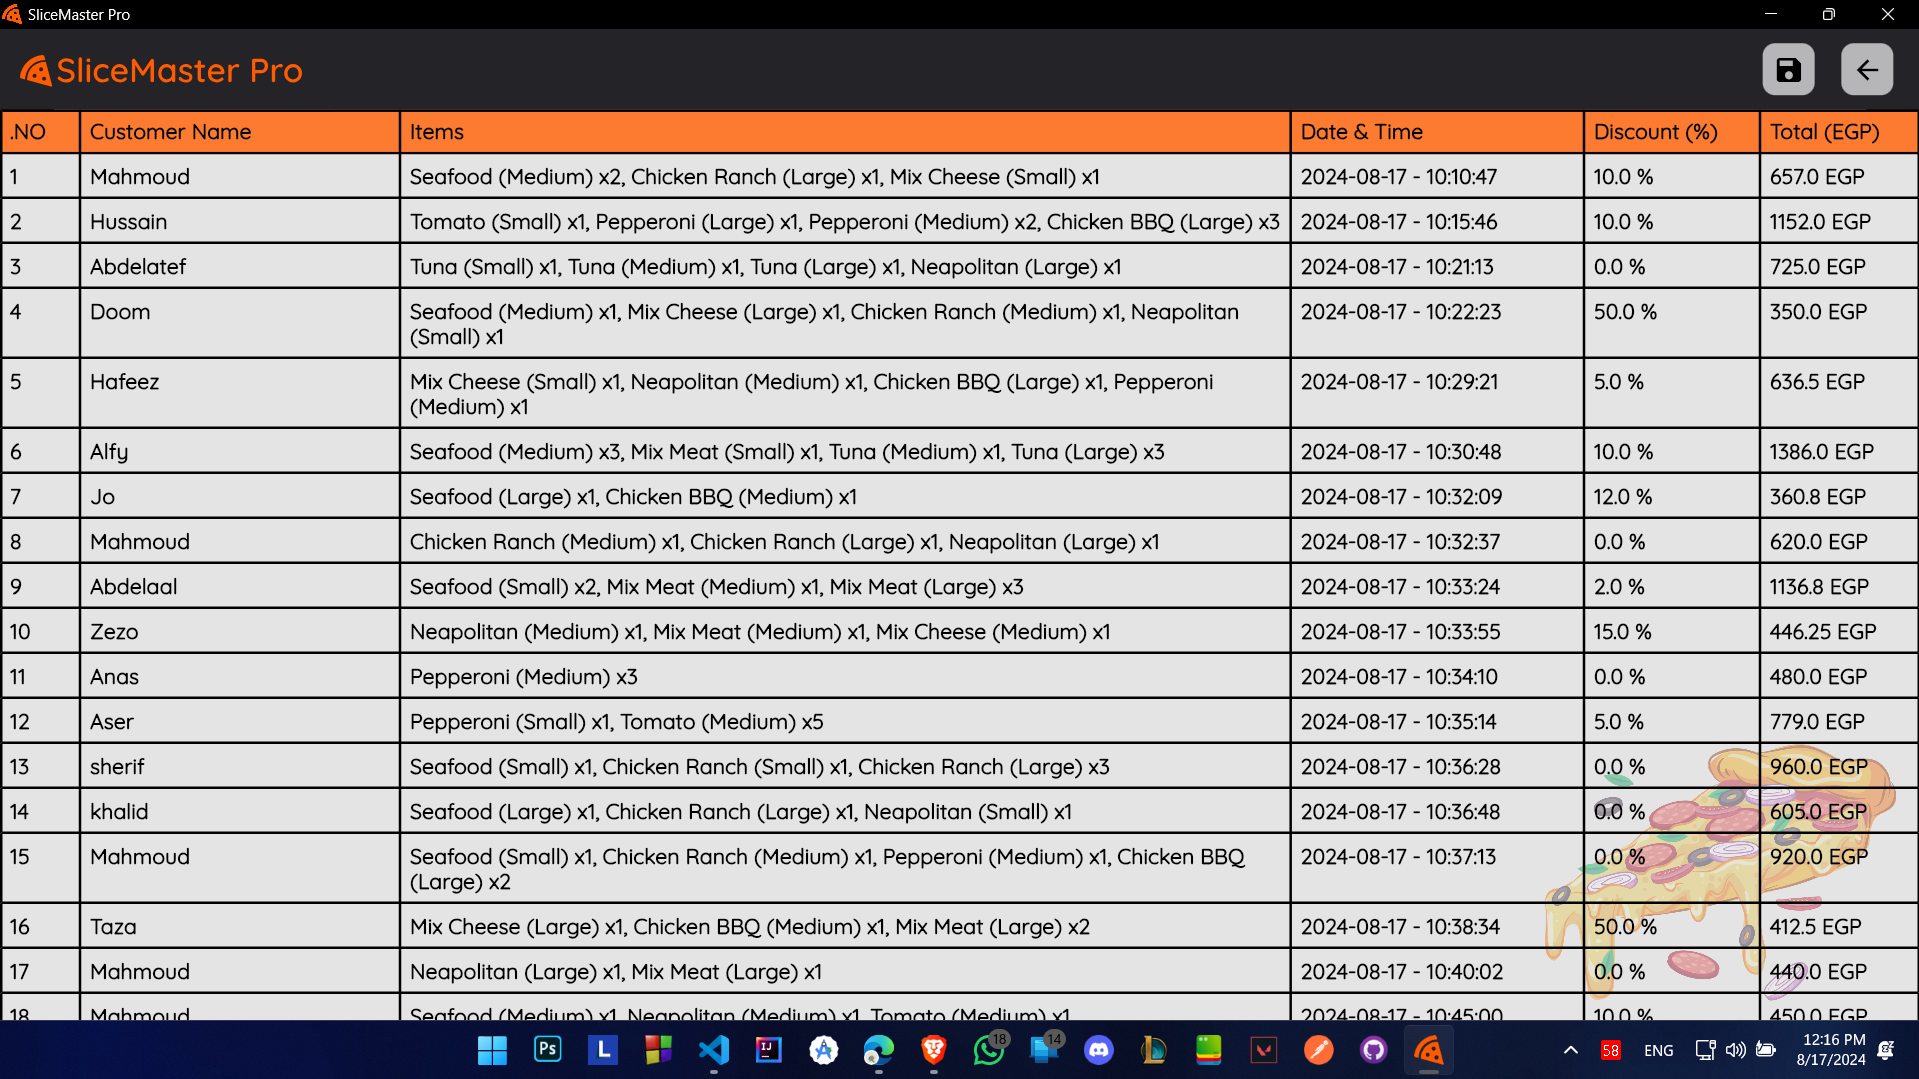Click the total 446.25 EGP
1919x1079 pixels.
(1823, 632)
